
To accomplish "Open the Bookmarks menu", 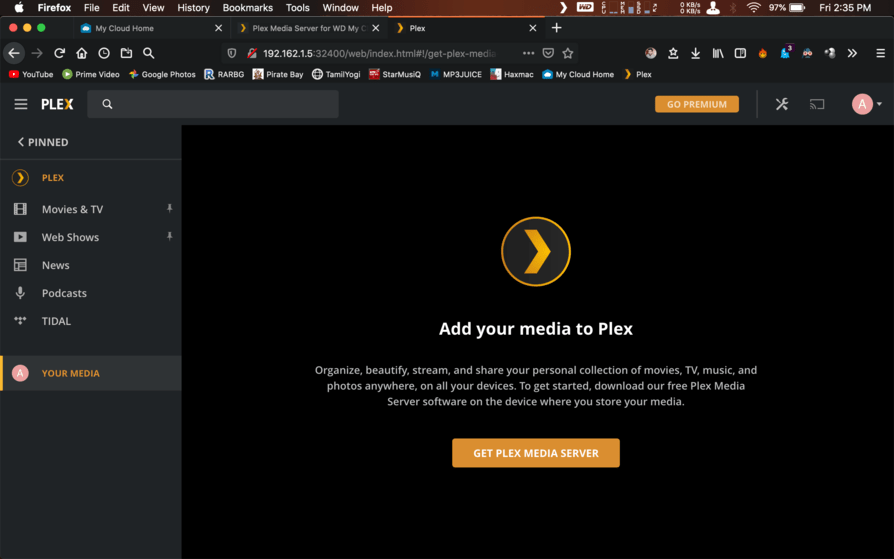I will coord(247,7).
